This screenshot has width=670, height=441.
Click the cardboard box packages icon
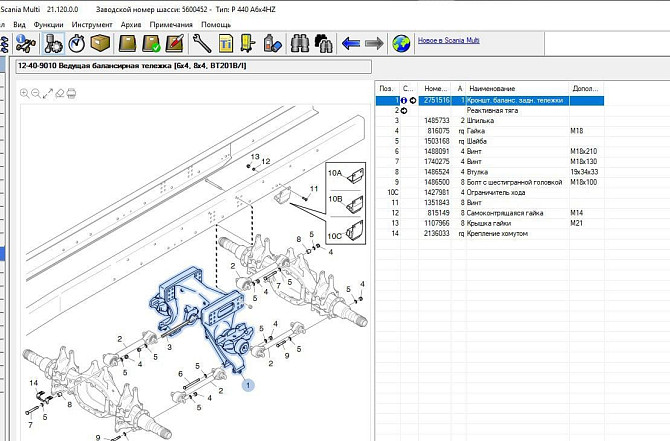click(100, 43)
